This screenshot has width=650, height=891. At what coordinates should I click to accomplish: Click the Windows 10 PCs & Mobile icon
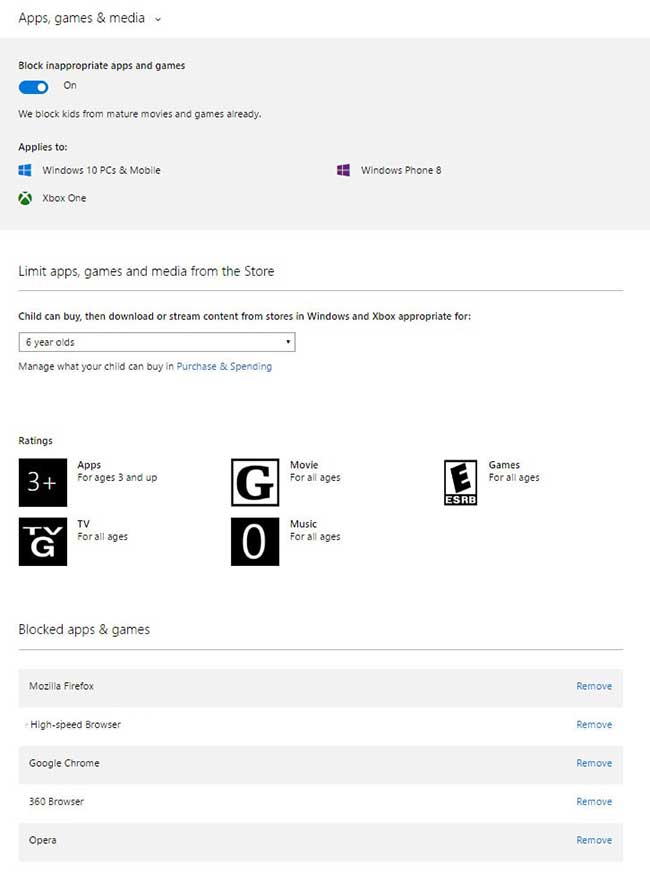25,170
